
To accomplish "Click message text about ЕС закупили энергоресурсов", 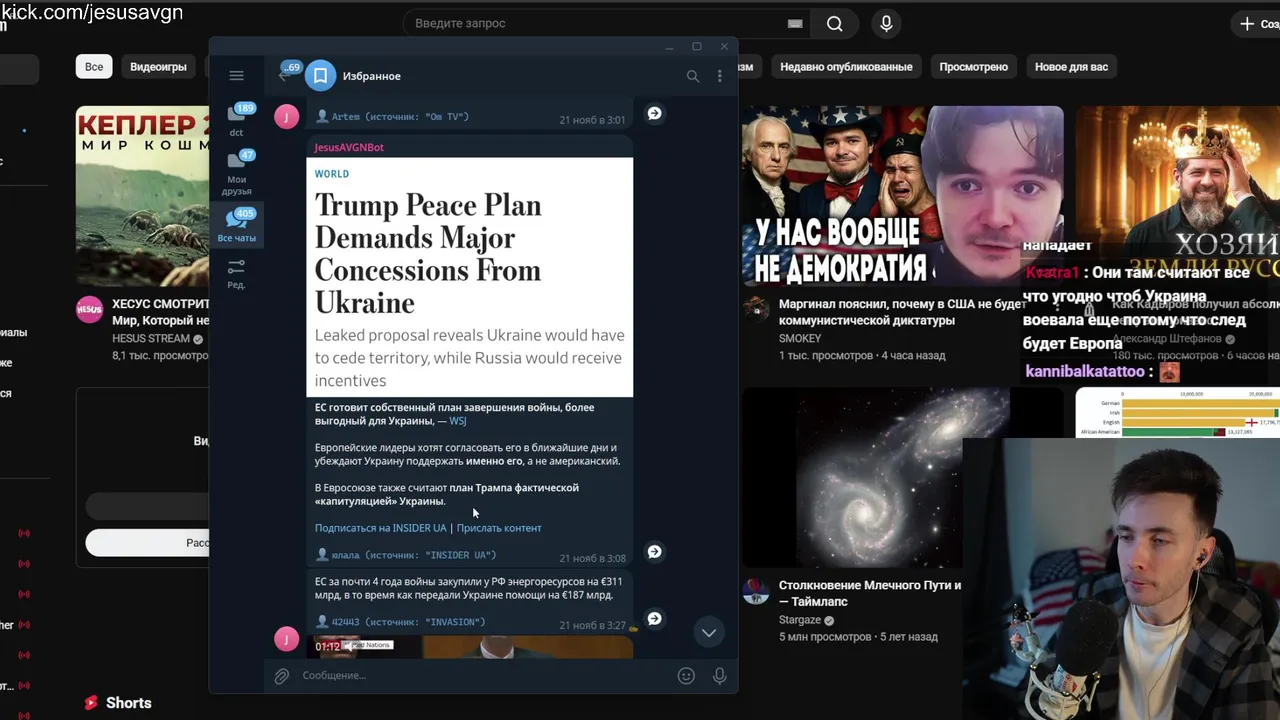I will tap(468, 588).
